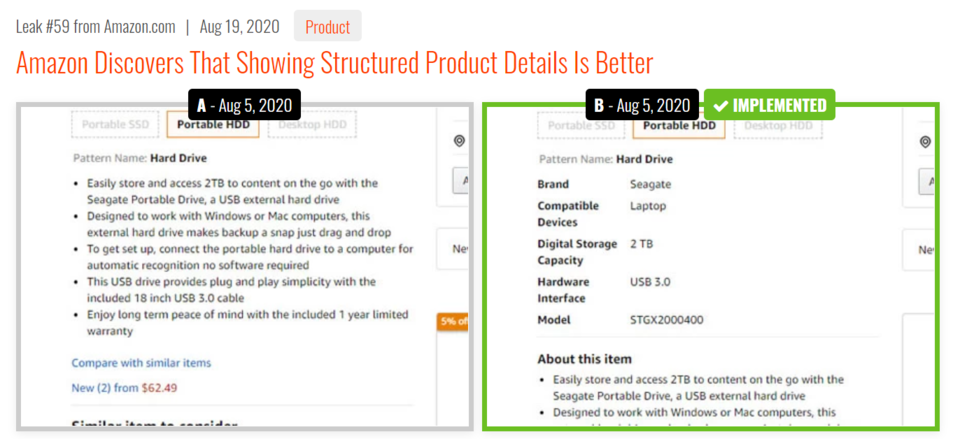Image resolution: width=960 pixels, height=439 pixels.
Task: Click the variant B date label
Action: pos(642,105)
